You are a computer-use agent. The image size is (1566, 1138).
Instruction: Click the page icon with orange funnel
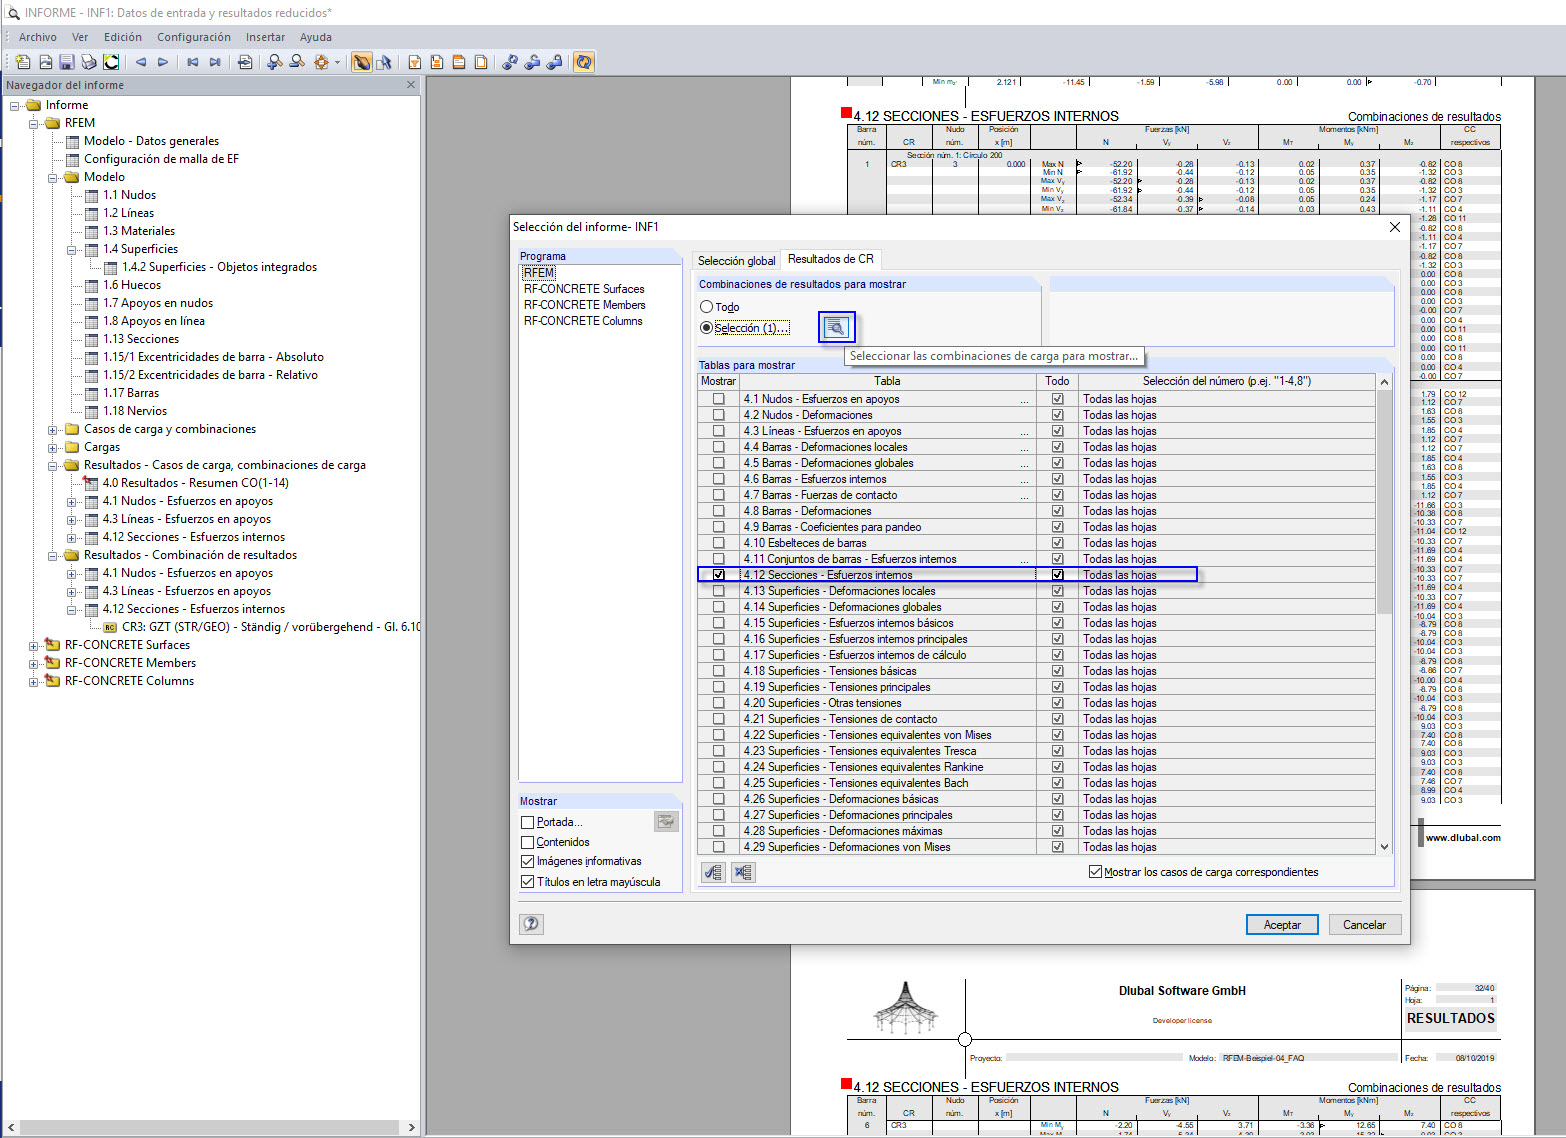coord(415,62)
